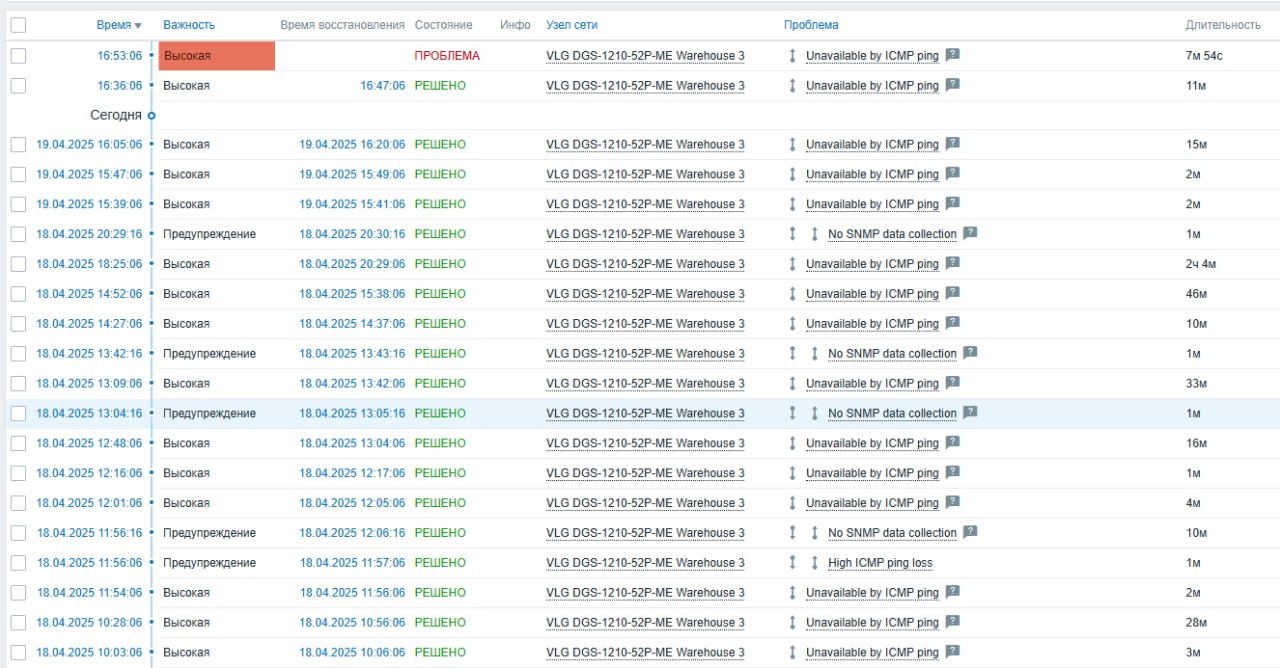Viewport: 1280px width, 668px height.
Task: Open Unavailable by ICMP ping on 11:54:06 row
Action: (872, 593)
